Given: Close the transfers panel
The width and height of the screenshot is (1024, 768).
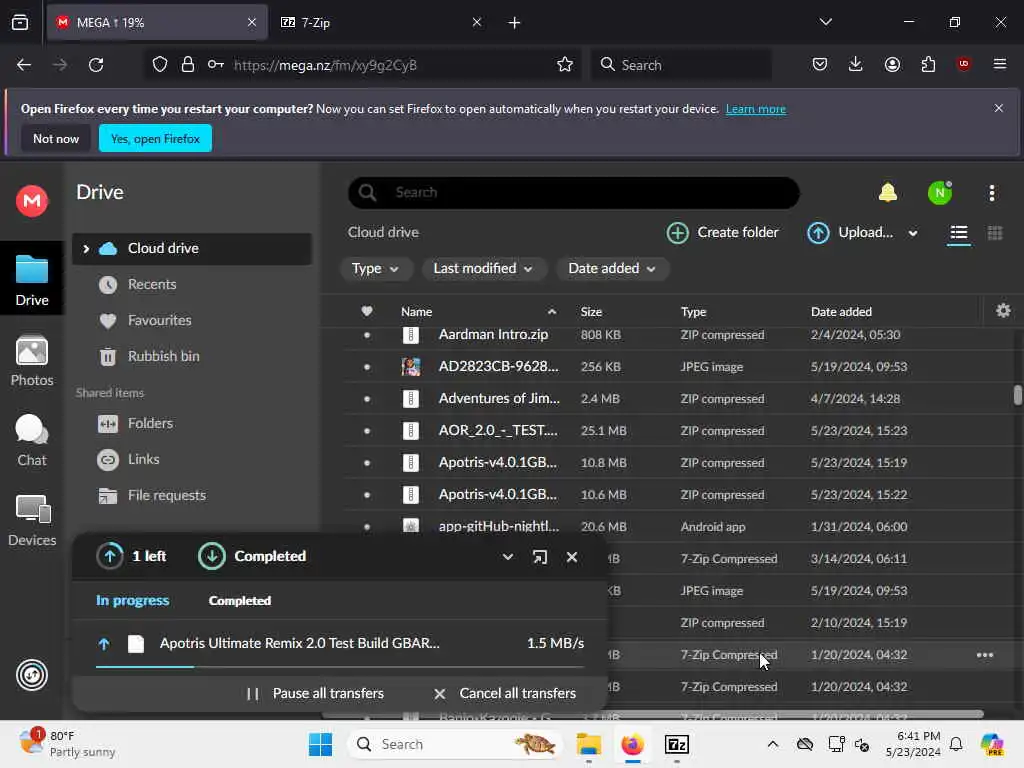Looking at the screenshot, I should (572, 557).
